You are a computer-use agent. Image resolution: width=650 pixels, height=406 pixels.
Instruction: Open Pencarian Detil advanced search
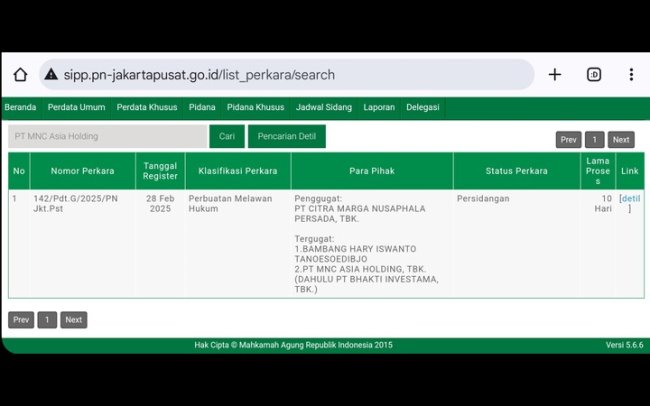point(286,136)
